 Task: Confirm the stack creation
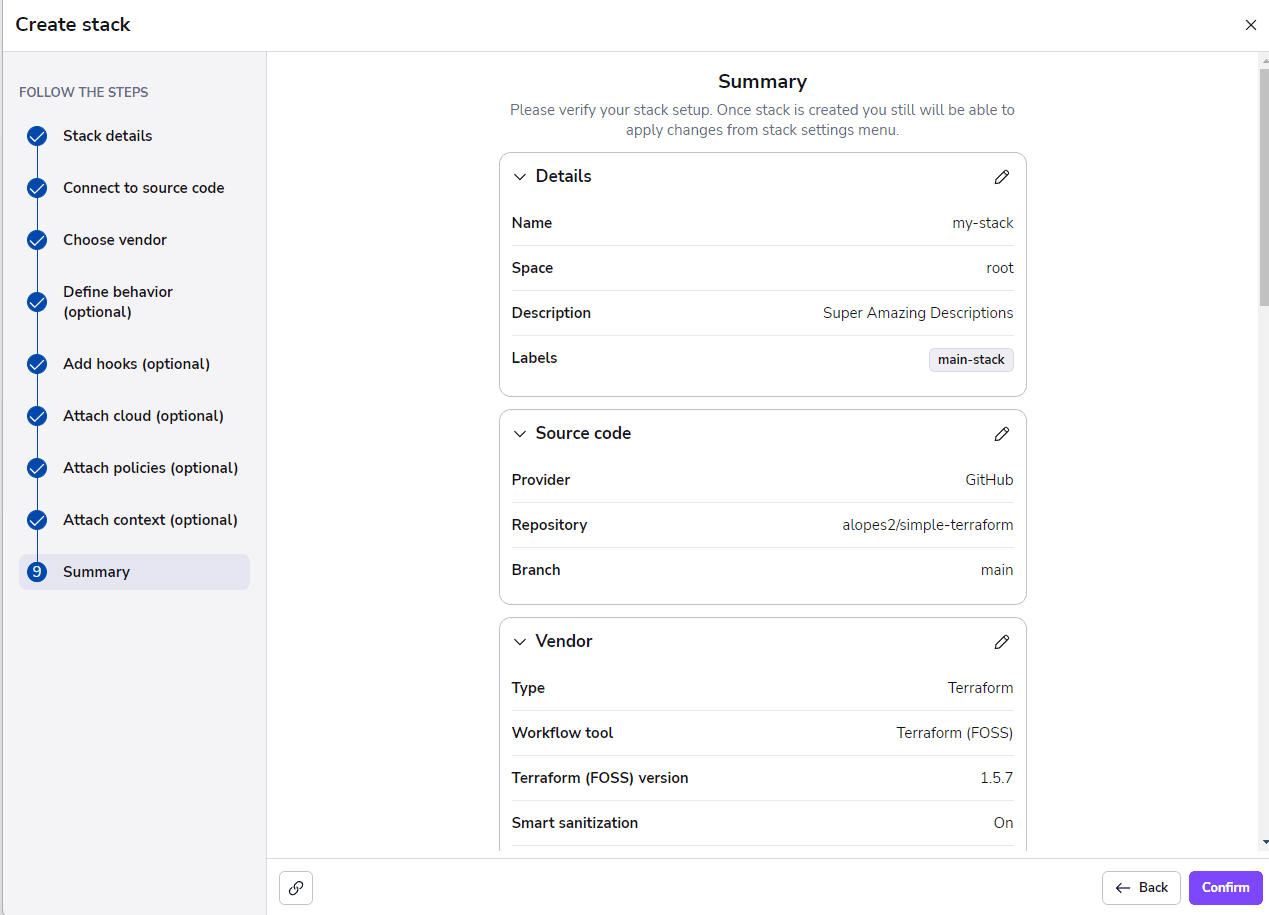click(1225, 887)
